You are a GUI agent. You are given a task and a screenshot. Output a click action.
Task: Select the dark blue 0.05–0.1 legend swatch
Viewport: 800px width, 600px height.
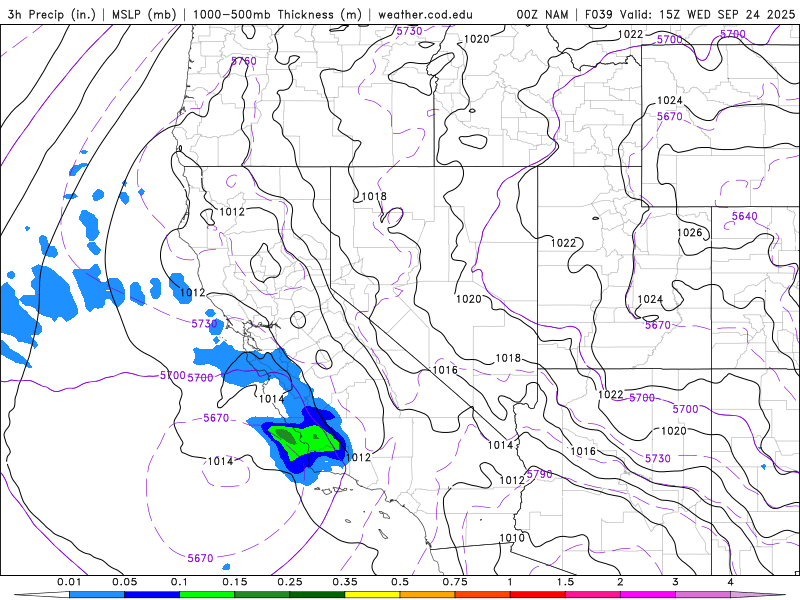click(x=152, y=595)
